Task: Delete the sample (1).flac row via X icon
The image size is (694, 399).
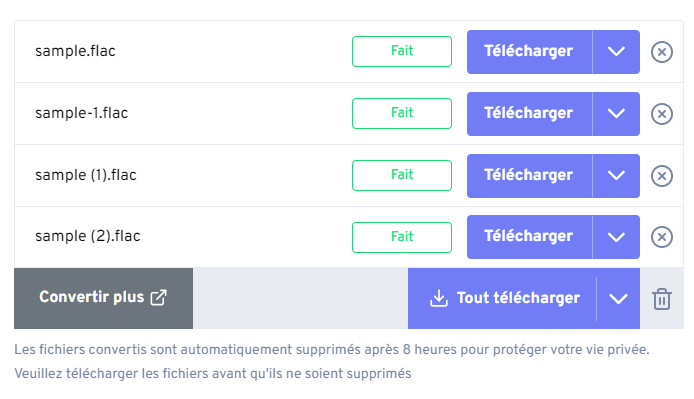Action: click(x=662, y=176)
